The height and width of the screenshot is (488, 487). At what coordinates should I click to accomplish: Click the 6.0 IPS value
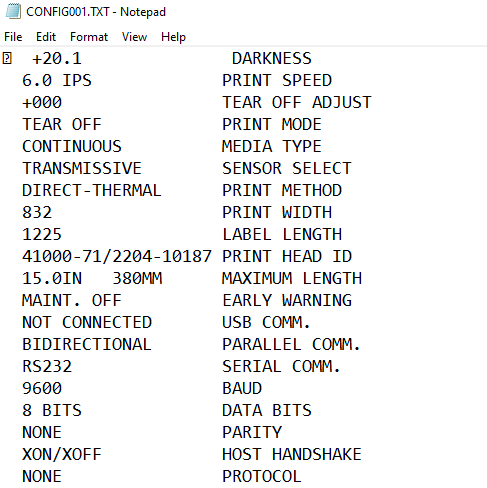tap(57, 81)
